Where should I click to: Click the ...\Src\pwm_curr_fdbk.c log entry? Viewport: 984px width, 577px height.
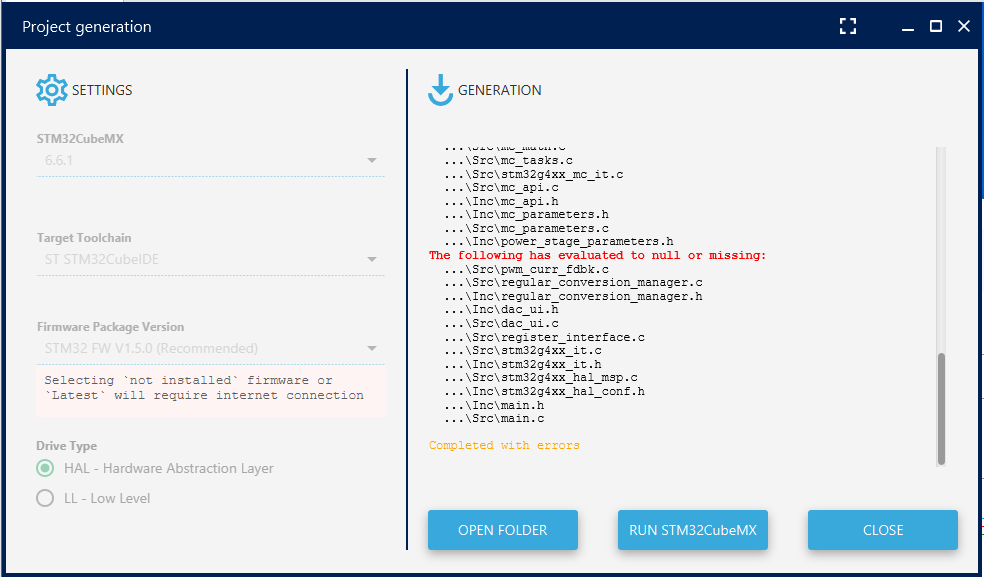tap(526, 269)
